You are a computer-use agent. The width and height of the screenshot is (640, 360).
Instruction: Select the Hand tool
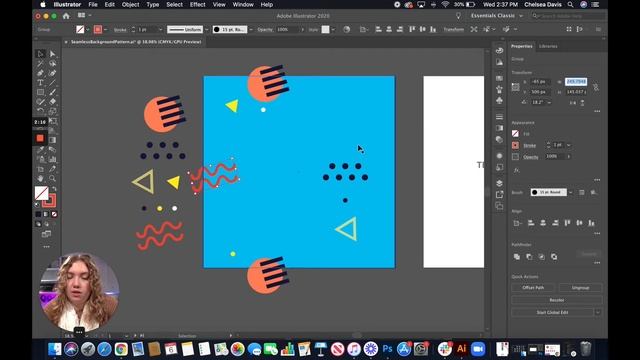click(40, 178)
